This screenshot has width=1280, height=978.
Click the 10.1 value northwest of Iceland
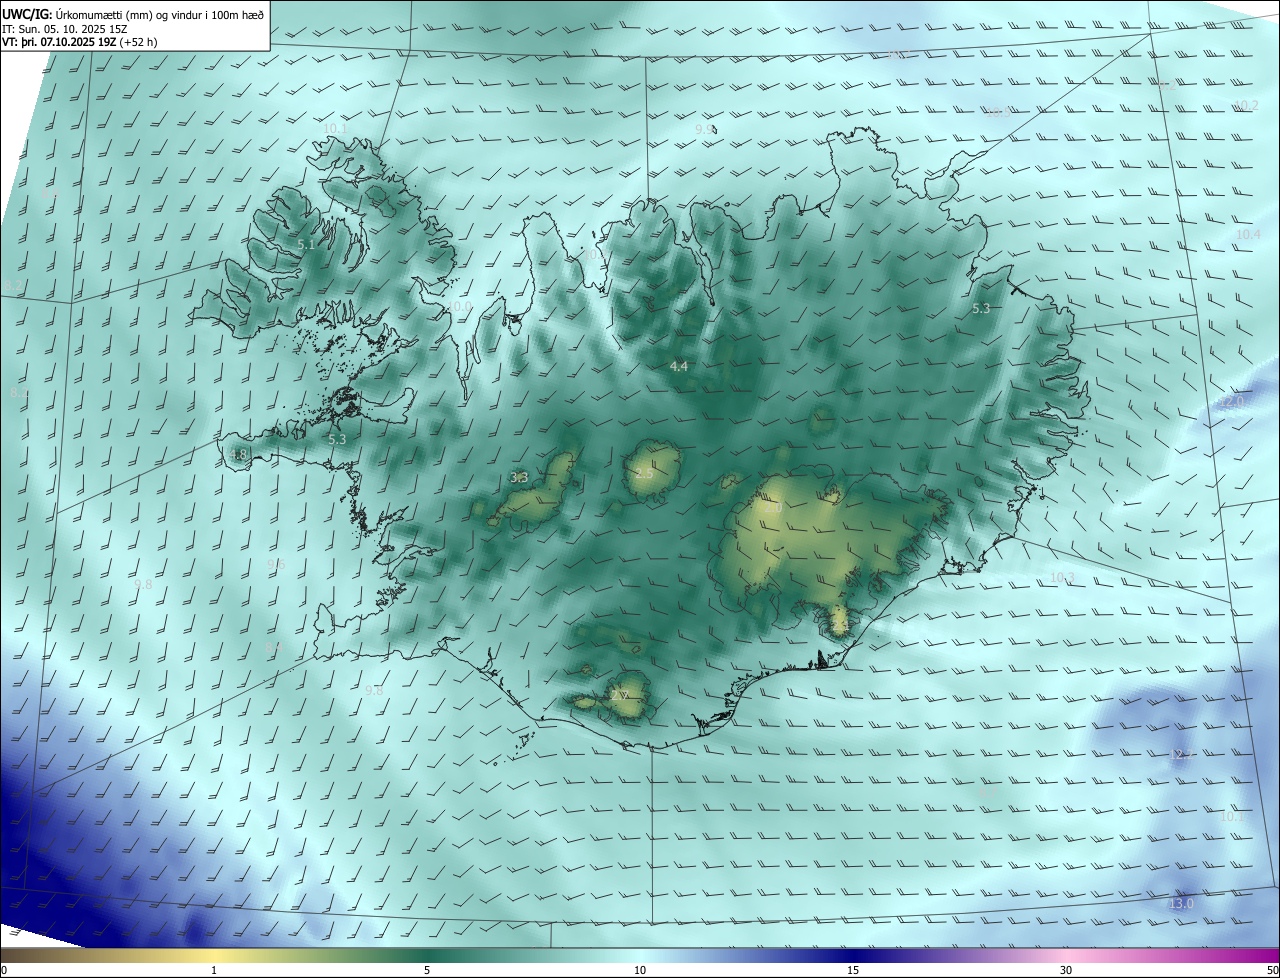[x=335, y=128]
